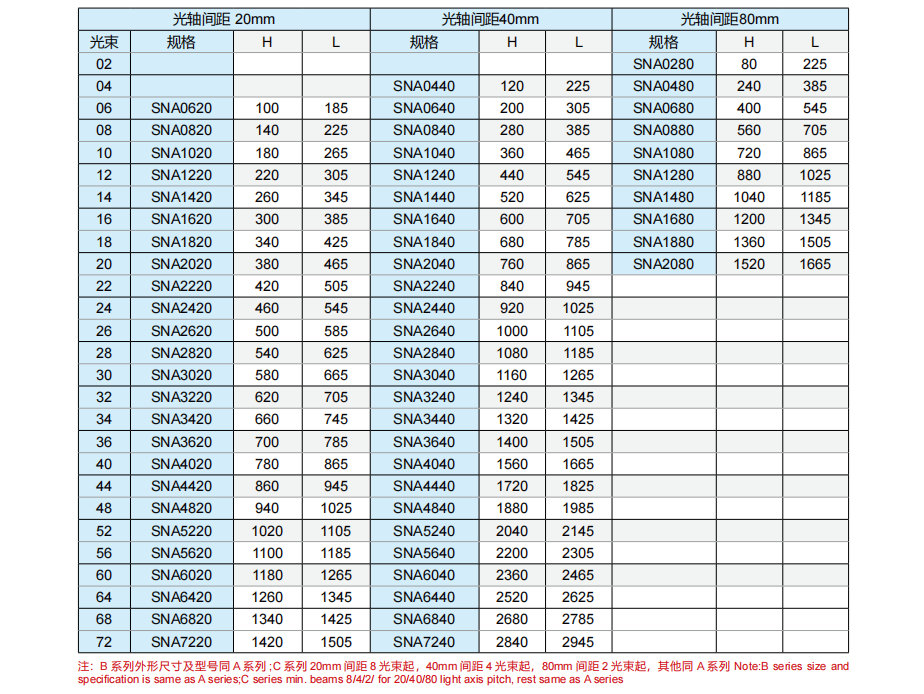Click the SNA1280 model cell
Screen dimensions: 924x694
click(x=663, y=175)
